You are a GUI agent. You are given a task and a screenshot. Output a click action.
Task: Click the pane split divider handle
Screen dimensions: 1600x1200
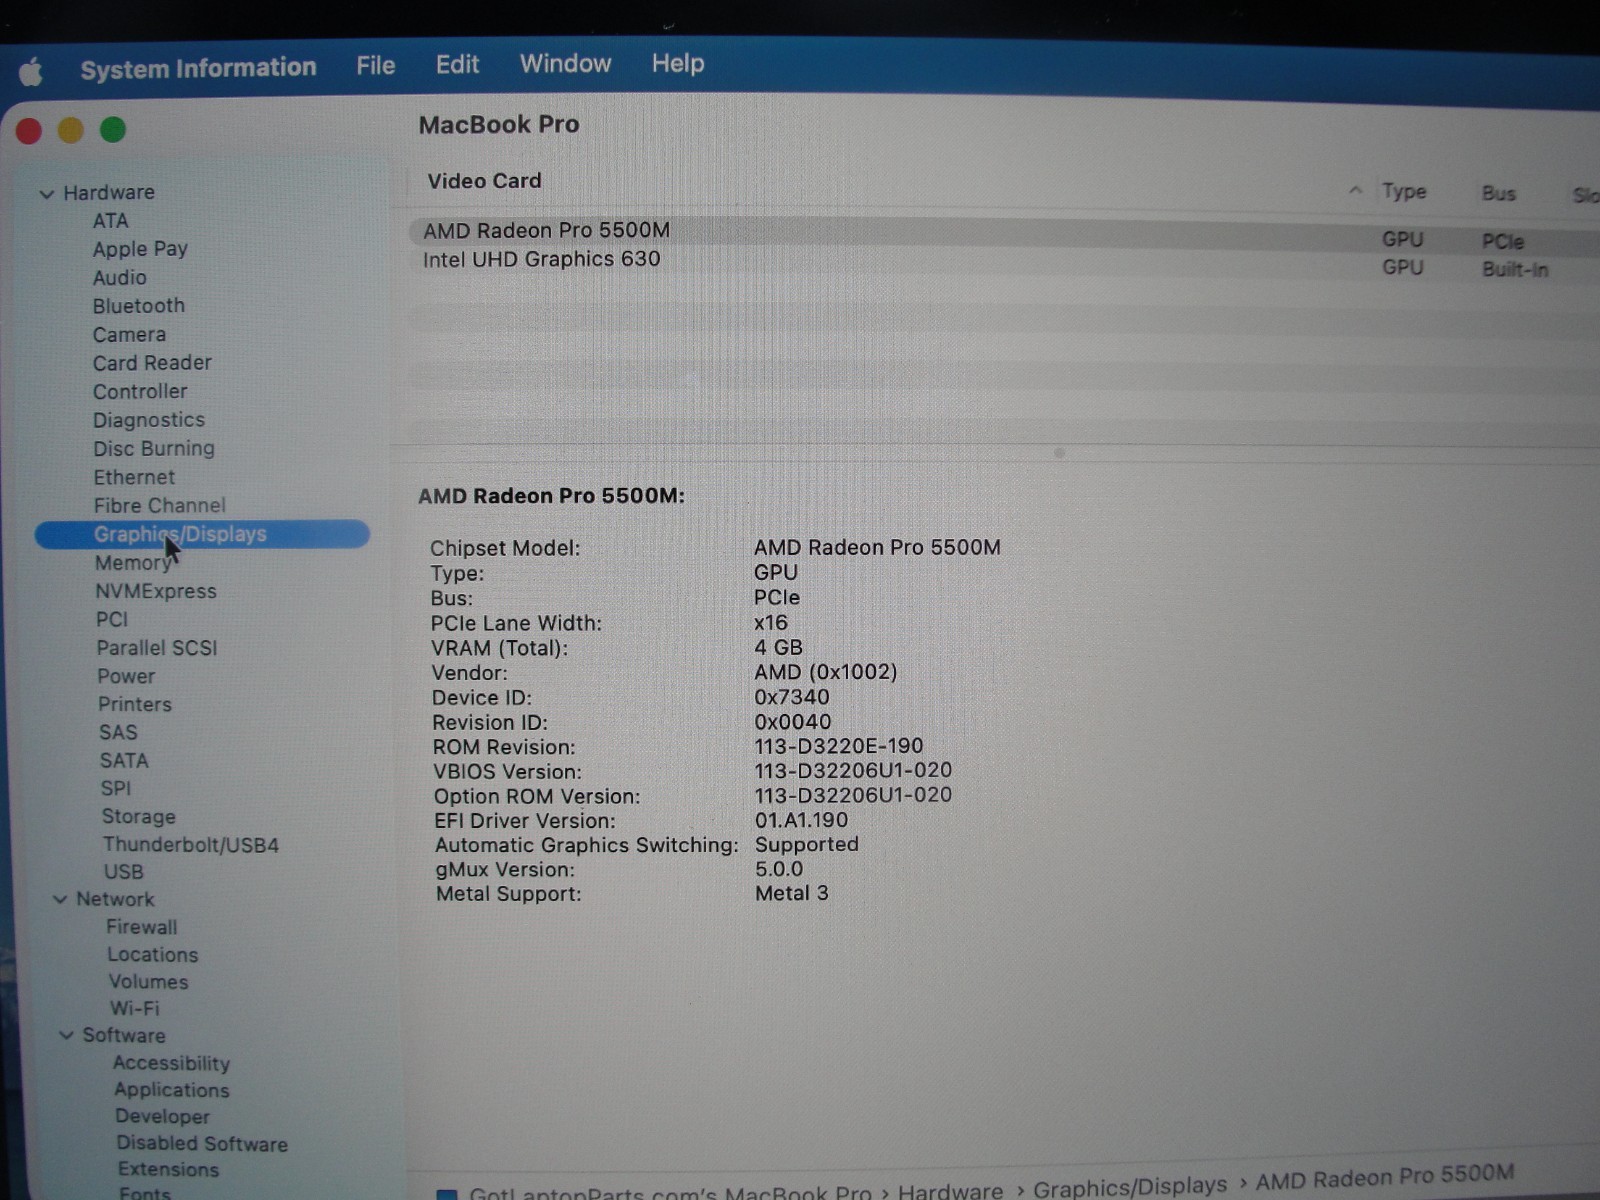[x=1059, y=453]
